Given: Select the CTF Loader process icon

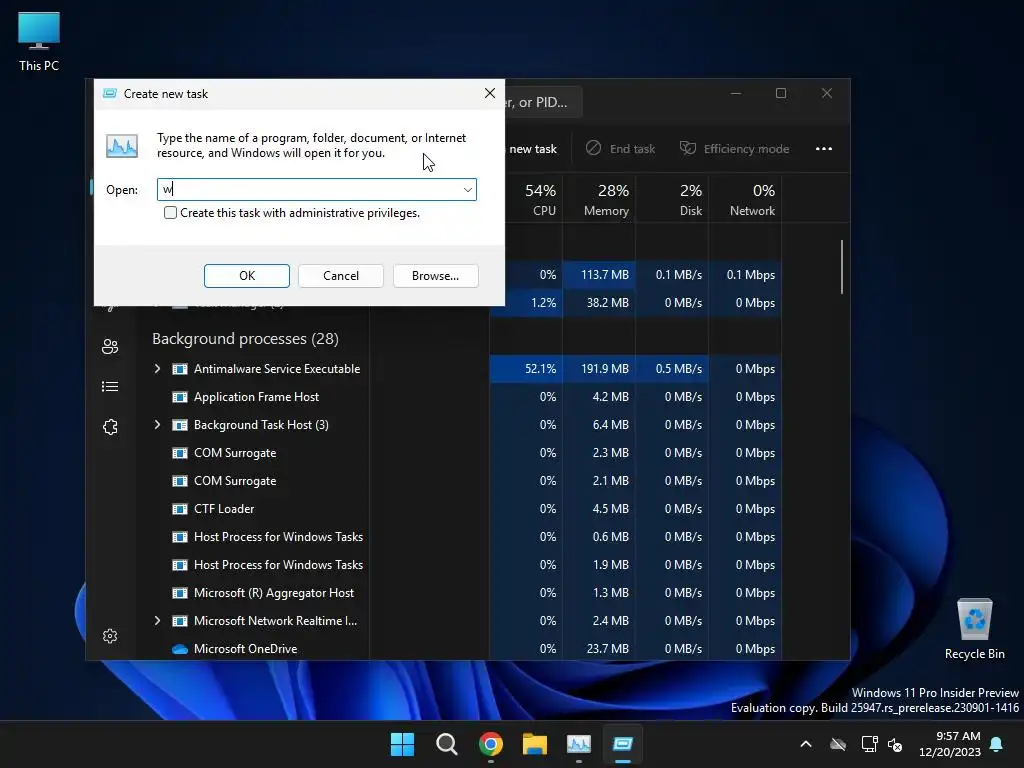Looking at the screenshot, I should click(180, 509).
